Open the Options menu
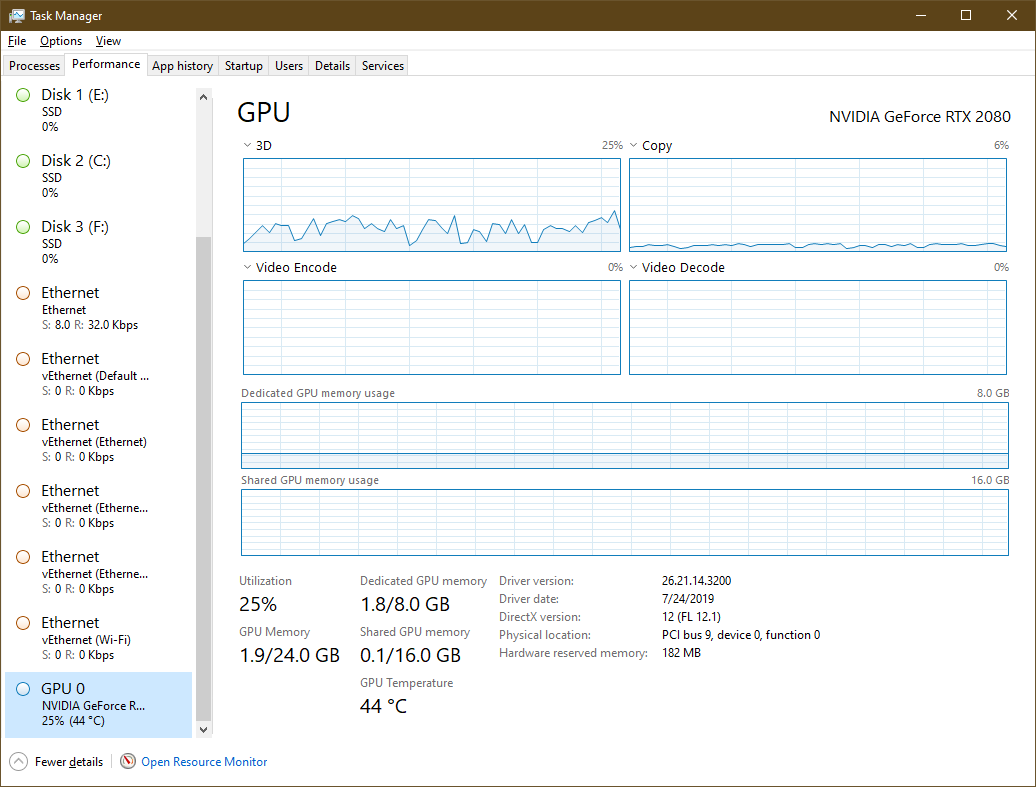Viewport: 1036px width, 787px height. tap(61, 41)
